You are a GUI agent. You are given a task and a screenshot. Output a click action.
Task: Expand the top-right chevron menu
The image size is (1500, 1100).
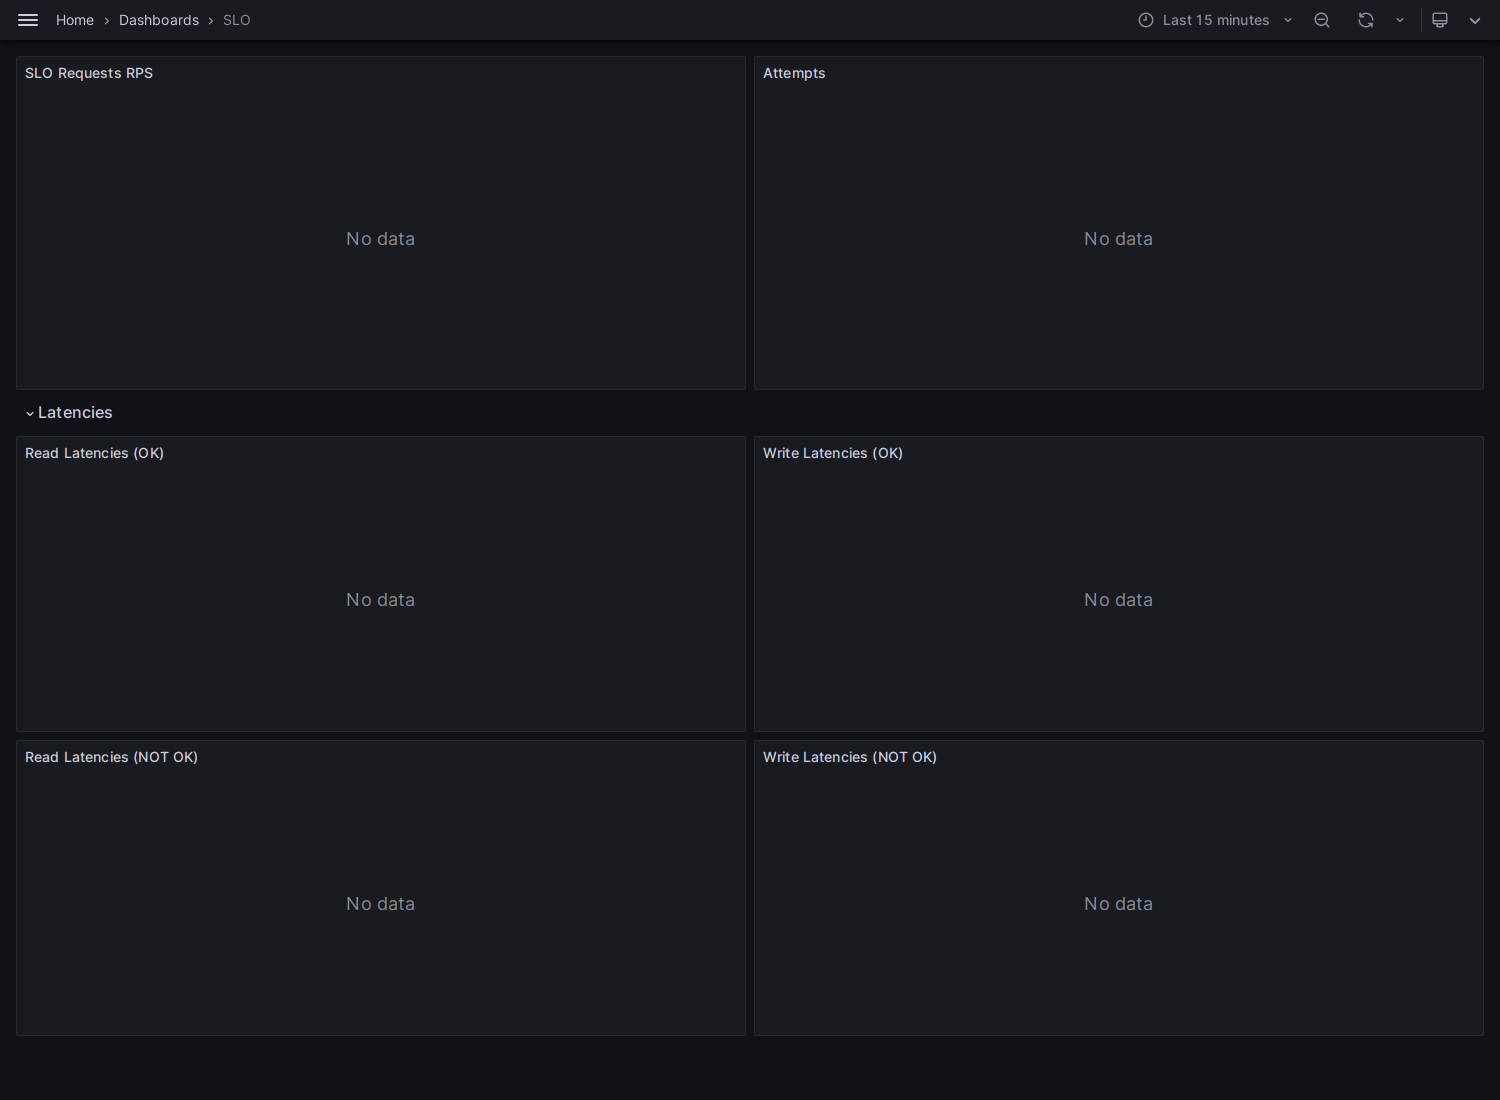coord(1475,20)
